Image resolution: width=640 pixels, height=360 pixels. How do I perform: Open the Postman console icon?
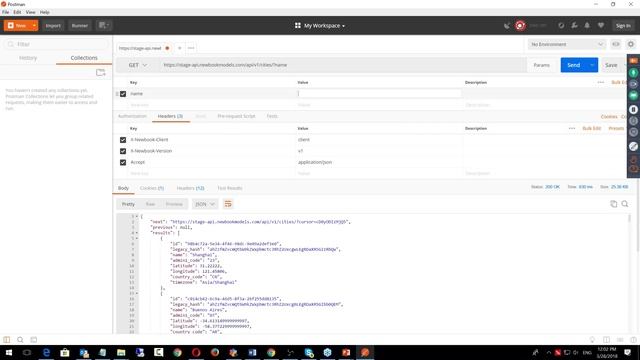coord(34,340)
